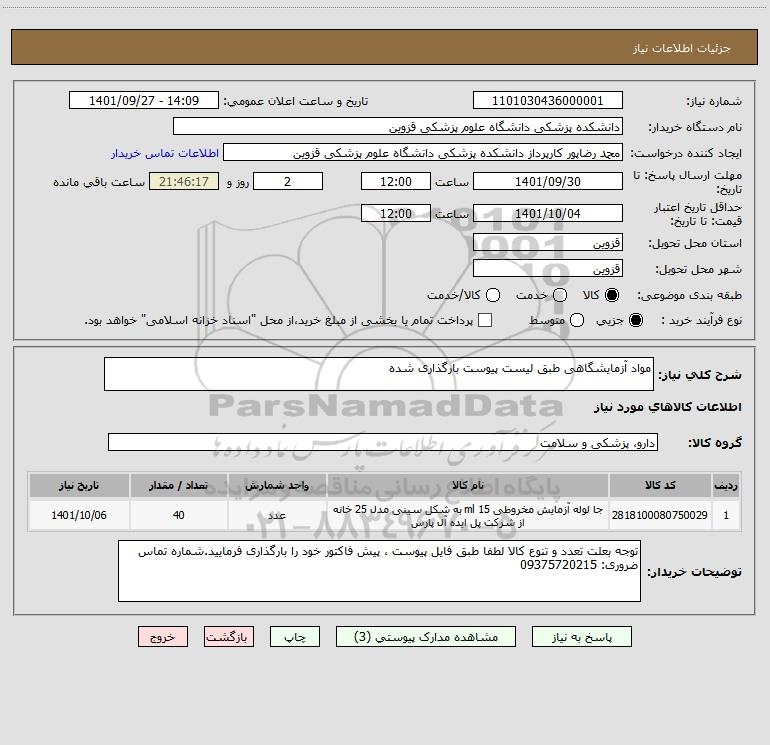Click the product name cell in row 1
The image size is (770, 745).
coord(468,515)
